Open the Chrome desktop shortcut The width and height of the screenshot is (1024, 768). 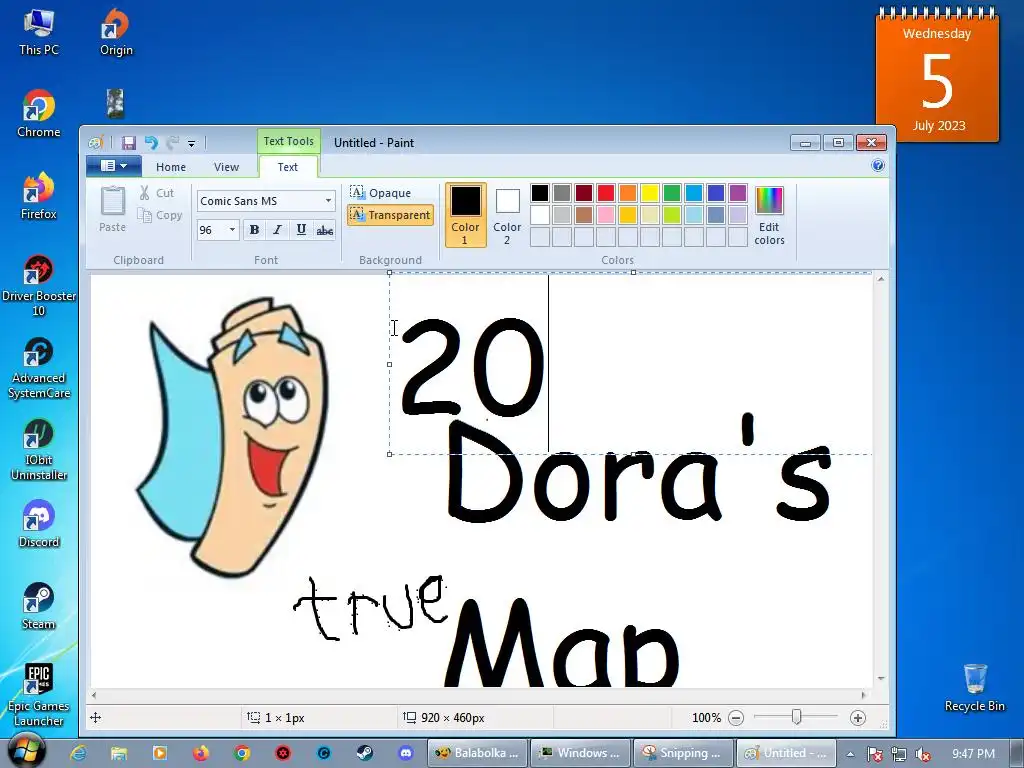click(39, 114)
